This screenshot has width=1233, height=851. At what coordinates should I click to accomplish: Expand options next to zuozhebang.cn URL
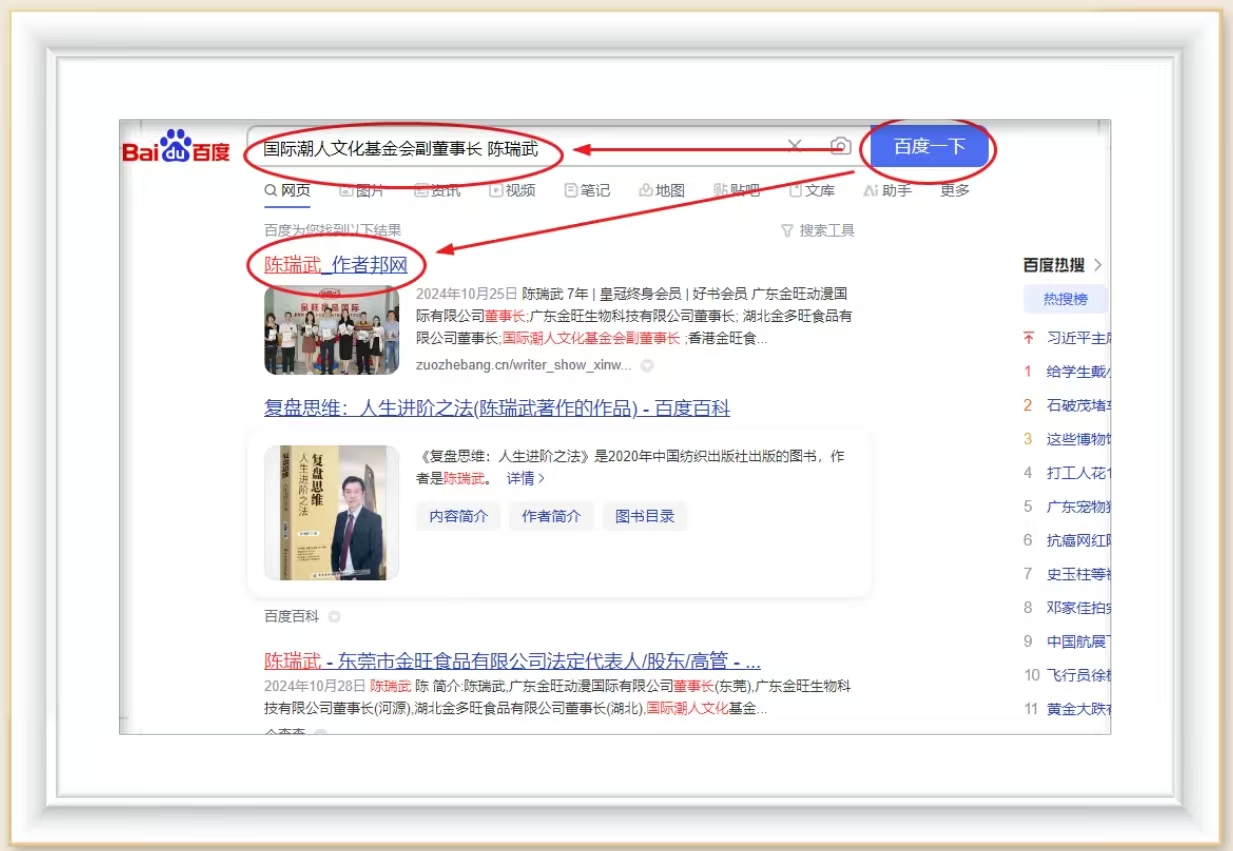(x=647, y=366)
